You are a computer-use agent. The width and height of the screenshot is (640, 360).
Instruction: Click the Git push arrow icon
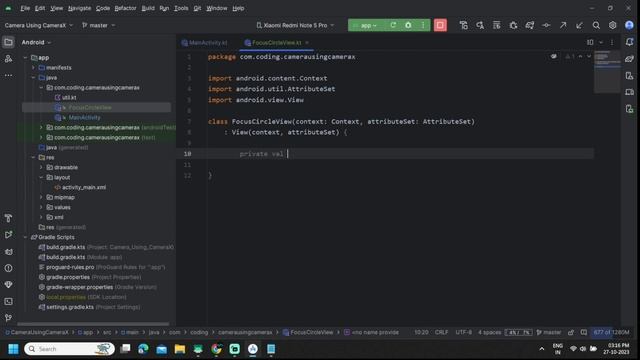563,25
